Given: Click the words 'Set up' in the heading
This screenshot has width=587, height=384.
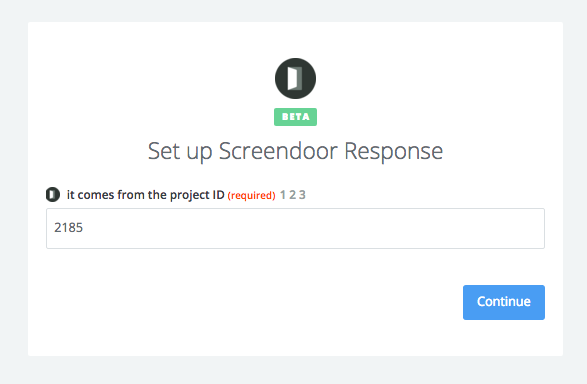Looking at the screenshot, I should pos(180,152).
